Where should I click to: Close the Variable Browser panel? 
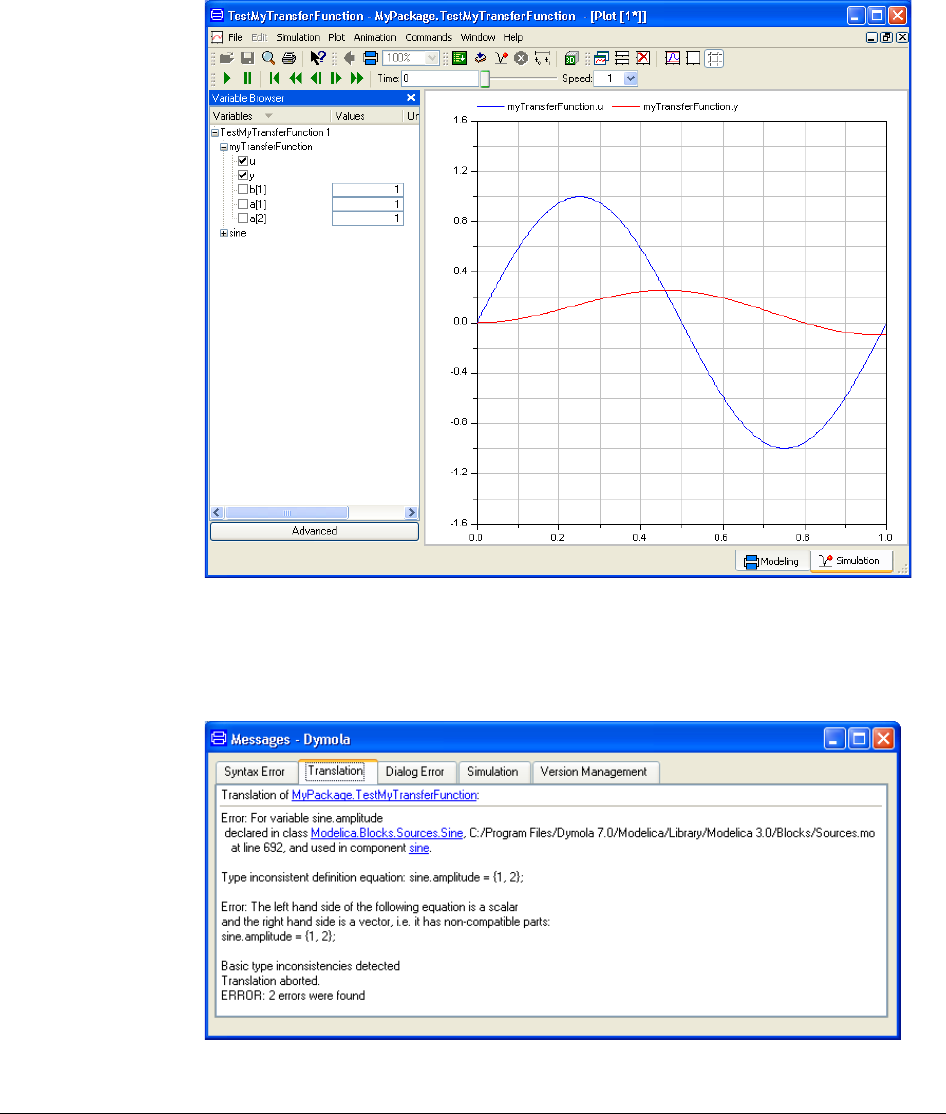[411, 98]
